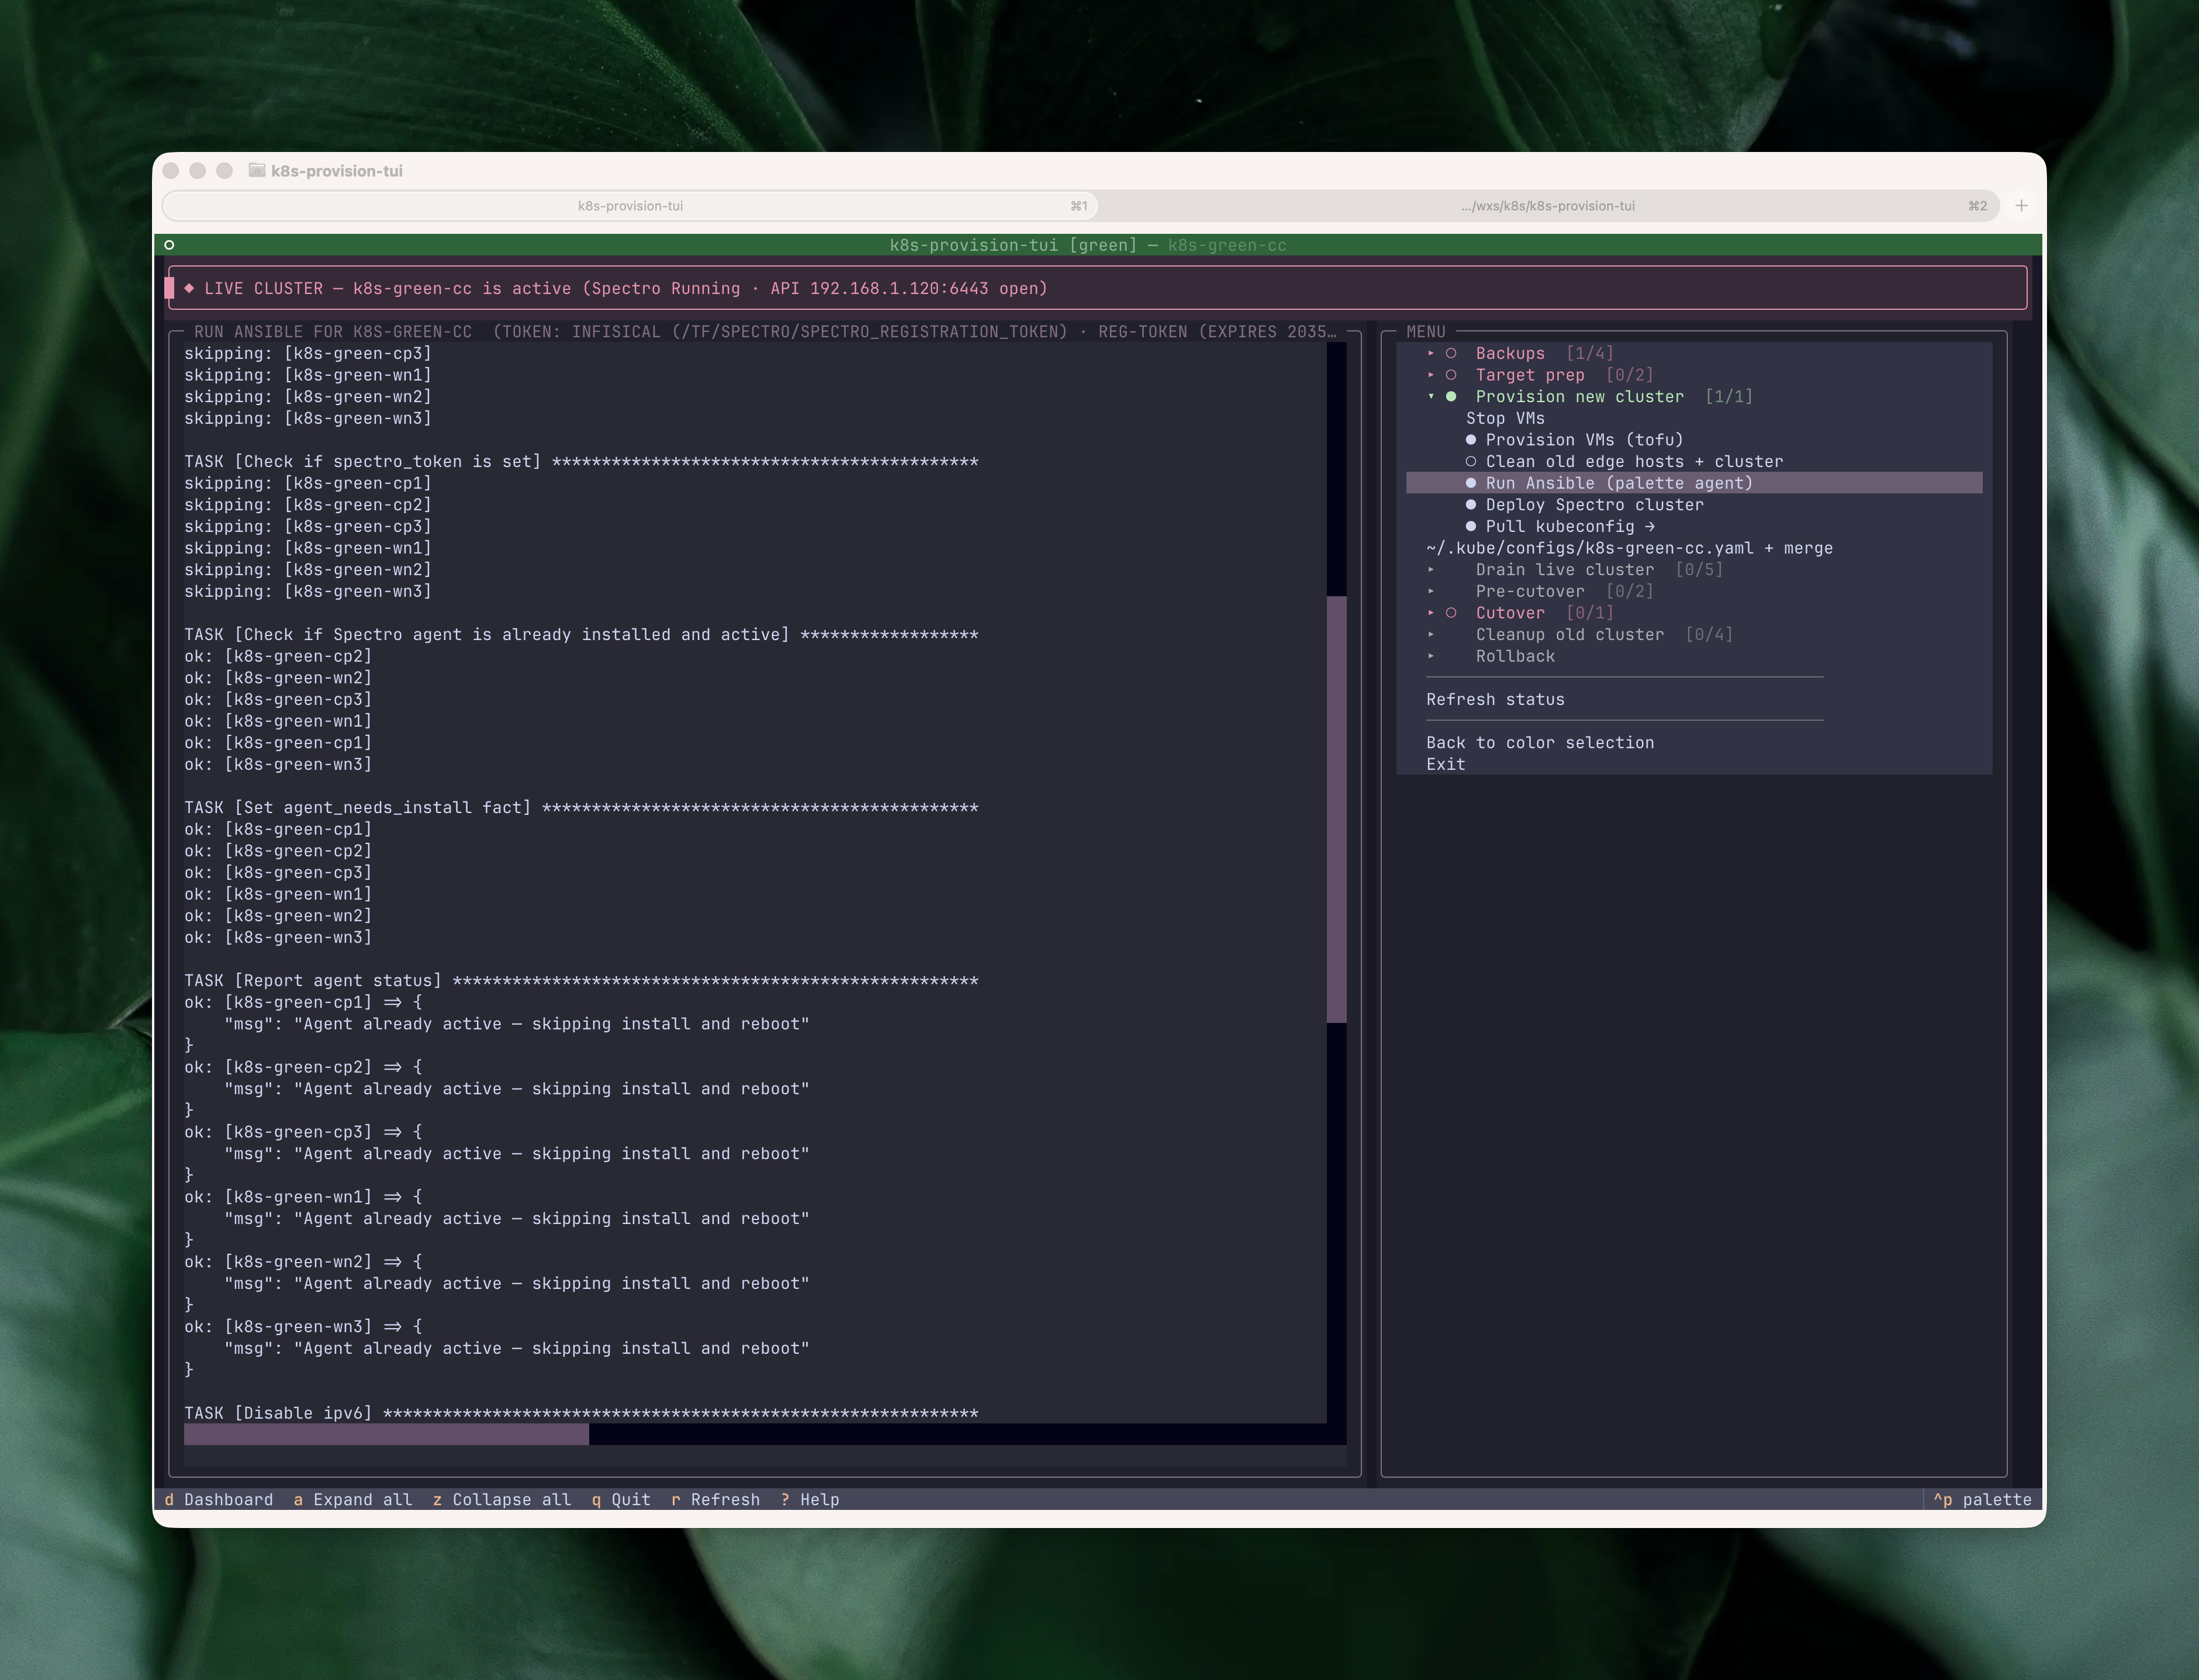Click the TASK [Disable ipv6] line
The image size is (2199, 1680).
pos(581,1413)
